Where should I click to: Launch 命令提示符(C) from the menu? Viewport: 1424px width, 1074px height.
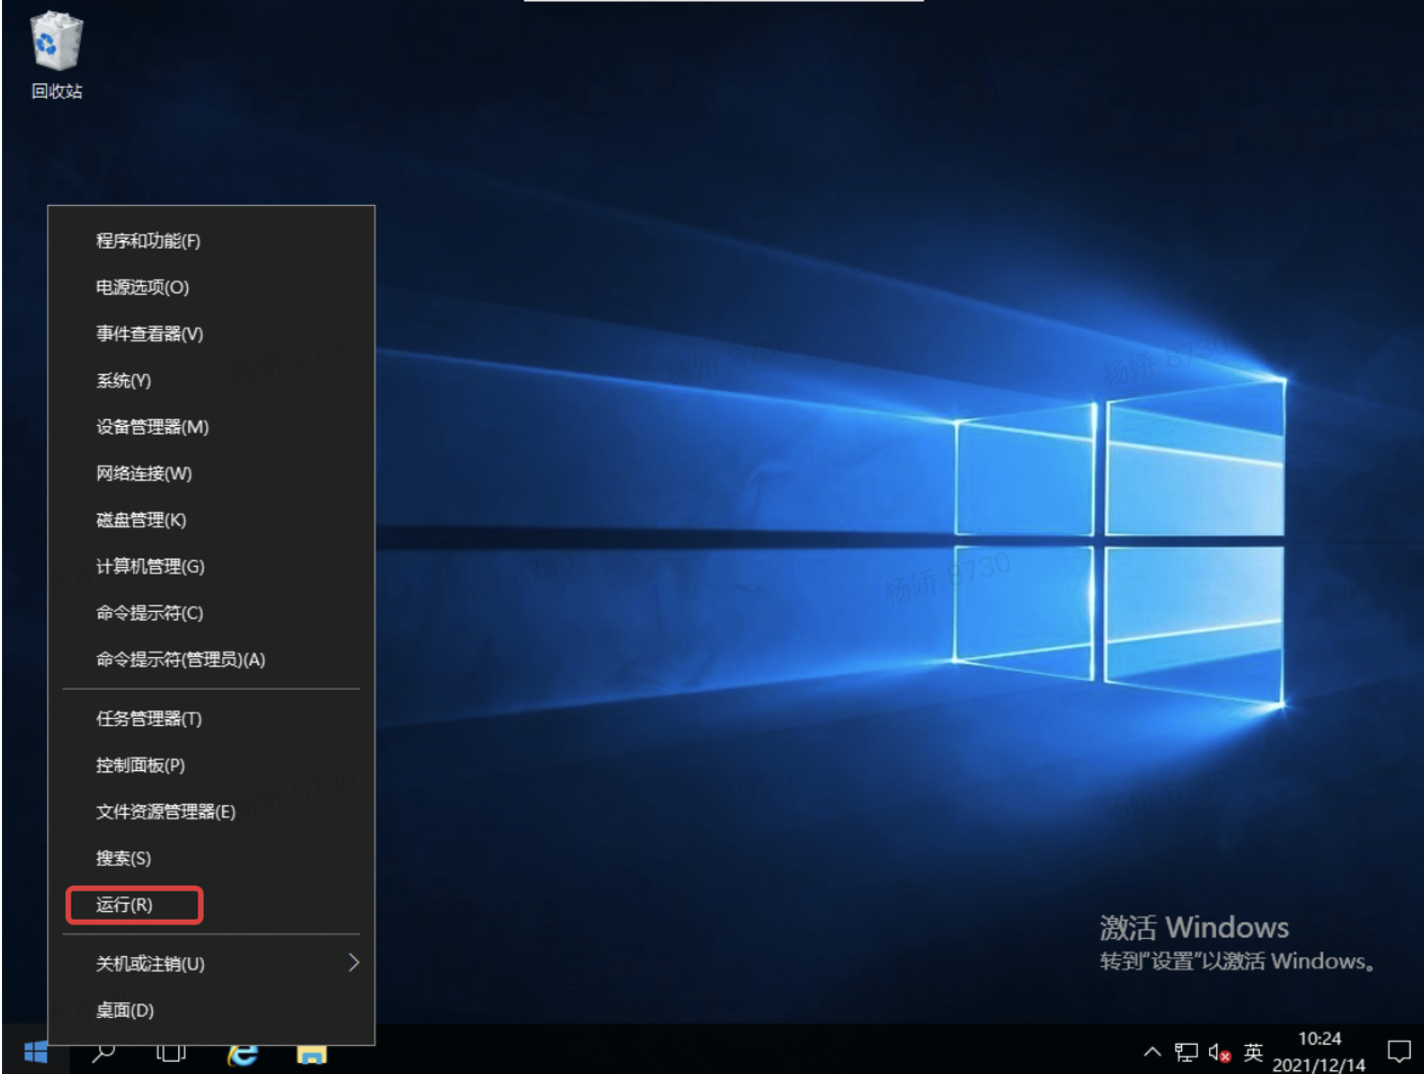coord(211,613)
